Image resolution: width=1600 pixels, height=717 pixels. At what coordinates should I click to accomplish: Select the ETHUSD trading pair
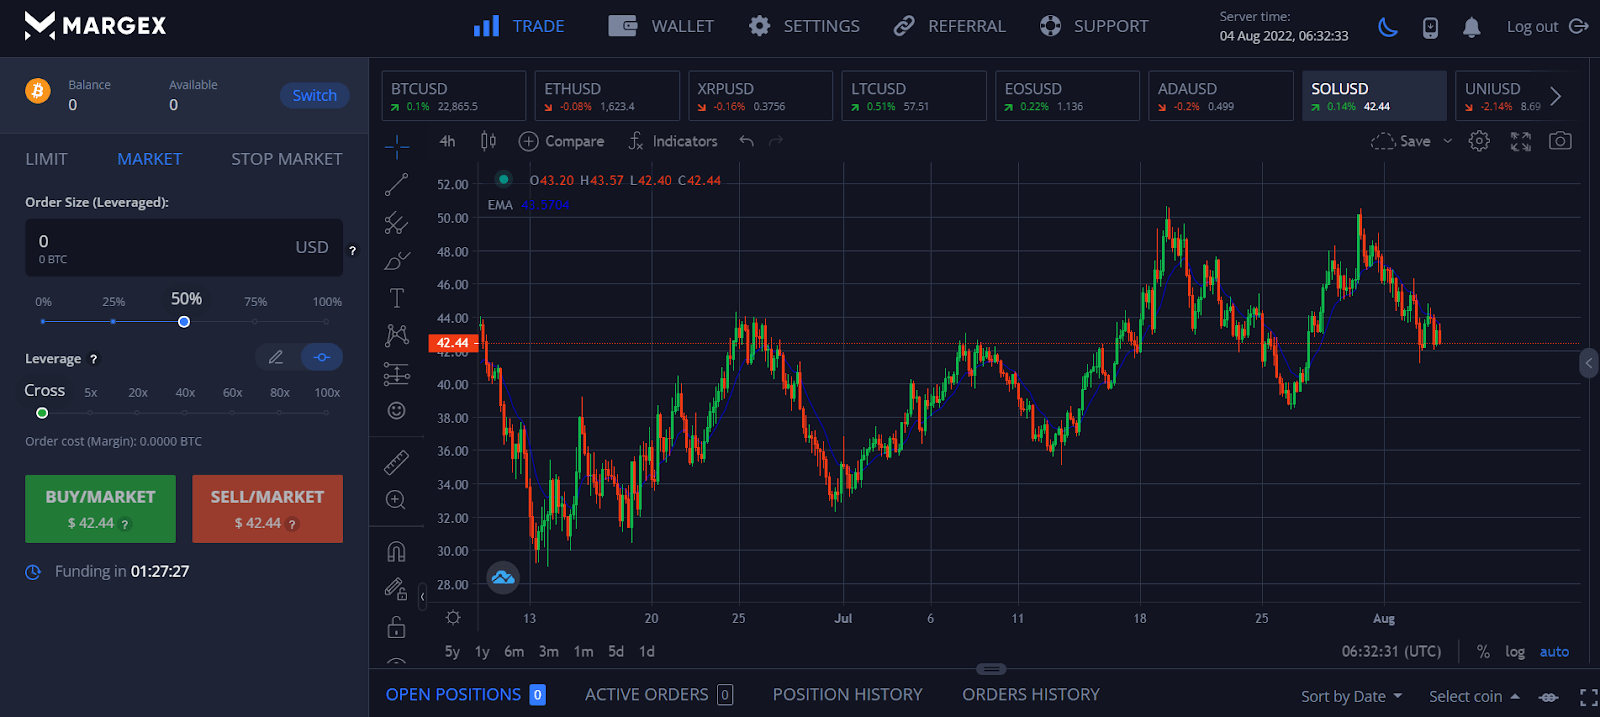[607, 96]
